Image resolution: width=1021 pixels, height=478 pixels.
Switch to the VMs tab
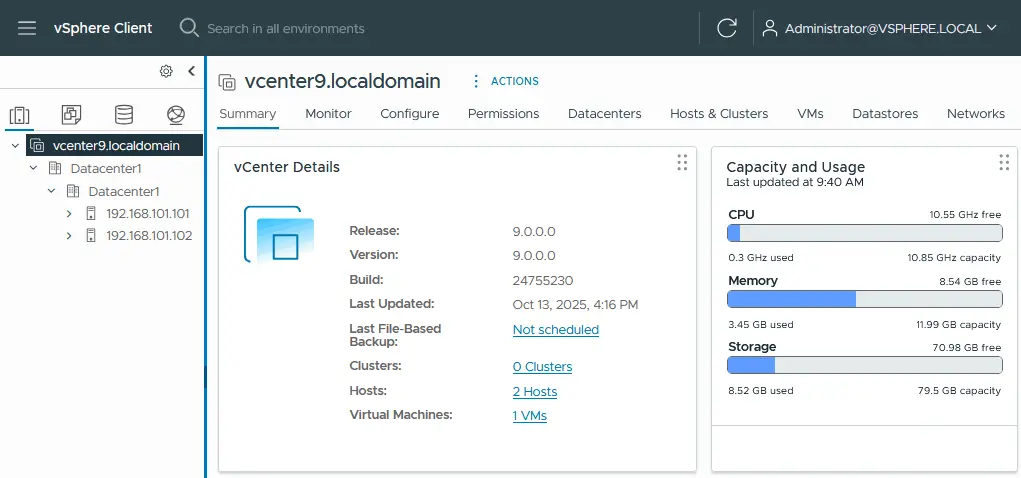coord(810,113)
